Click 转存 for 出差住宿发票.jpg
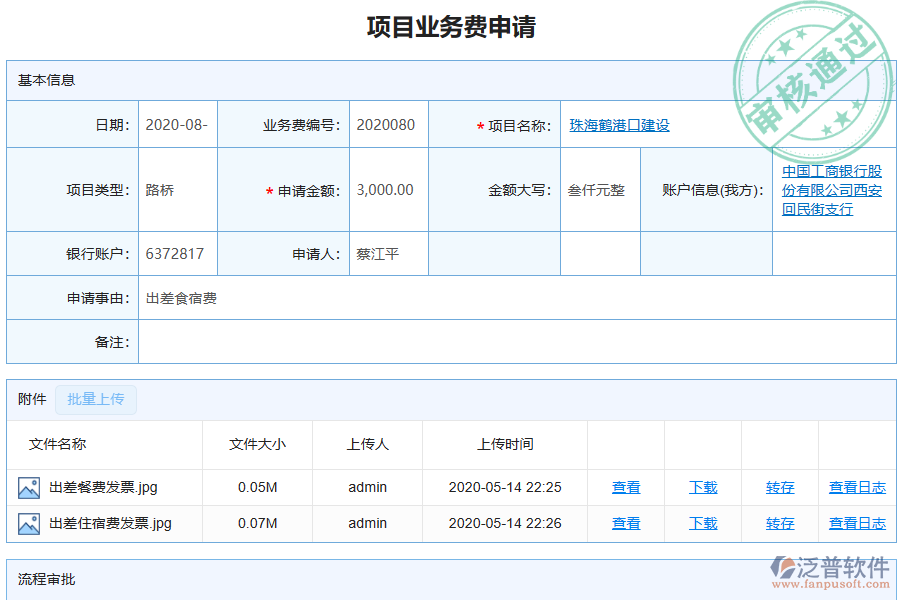The image size is (900, 600). coord(778,522)
